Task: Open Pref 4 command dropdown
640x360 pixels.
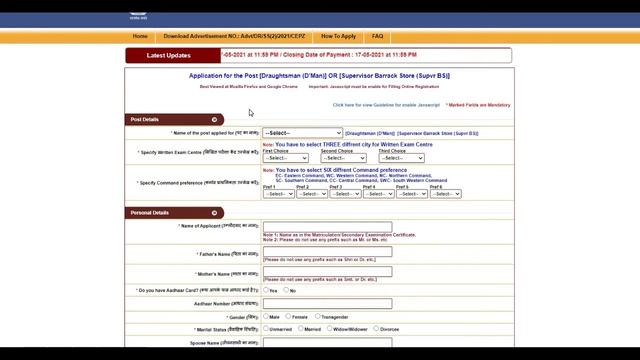Action: click(379, 194)
